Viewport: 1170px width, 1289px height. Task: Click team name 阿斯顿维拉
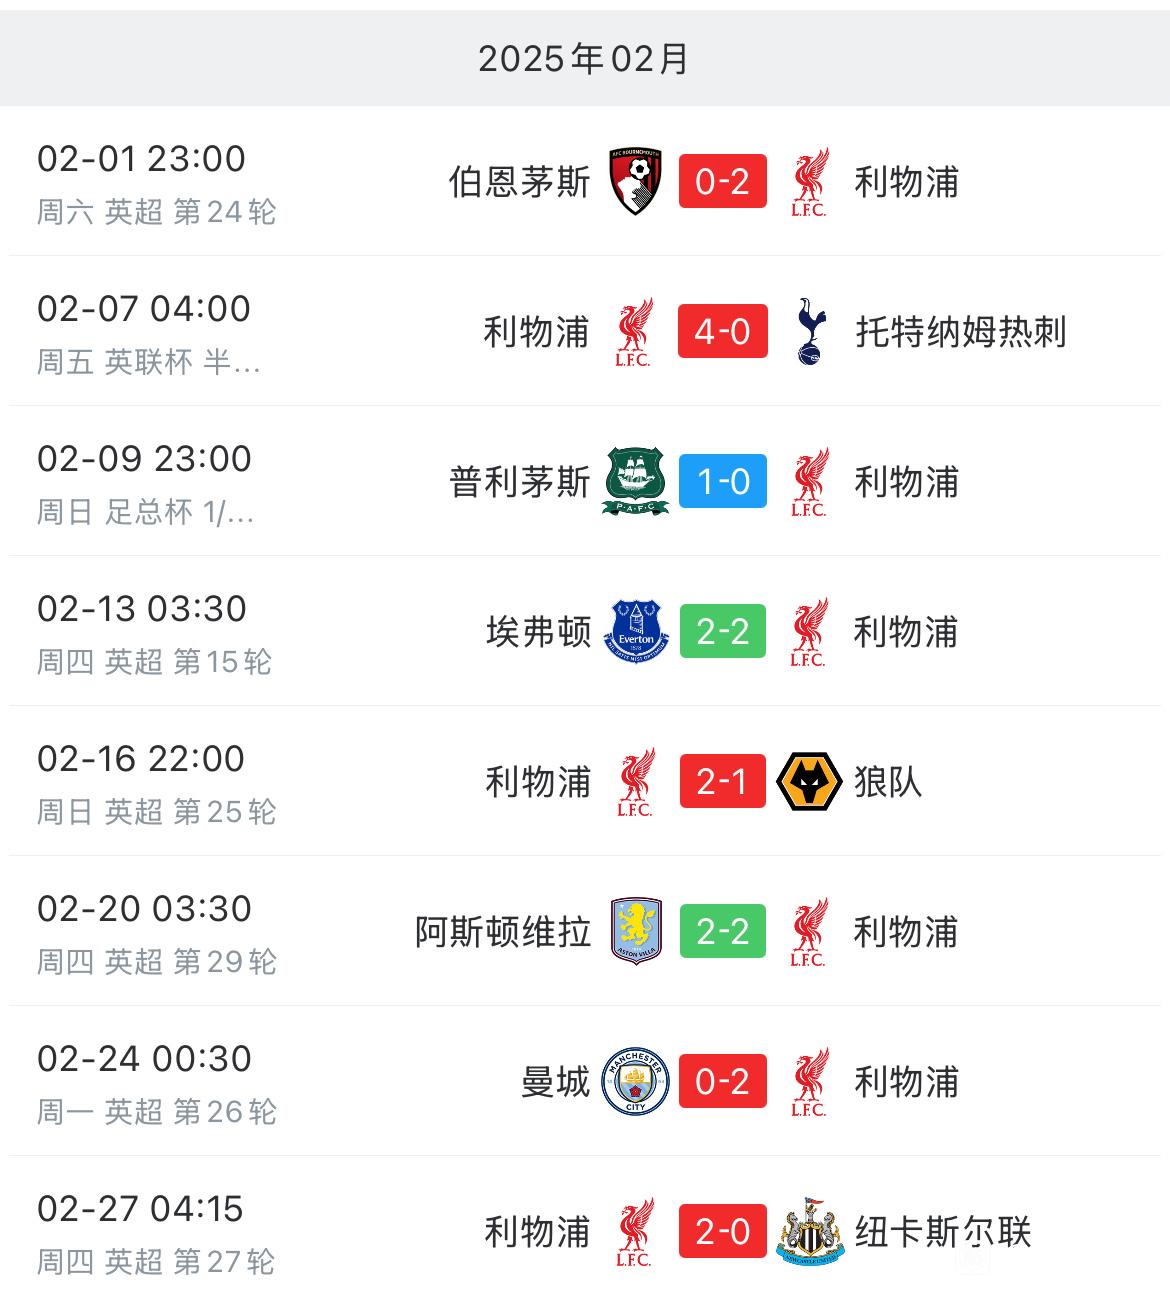(503, 931)
